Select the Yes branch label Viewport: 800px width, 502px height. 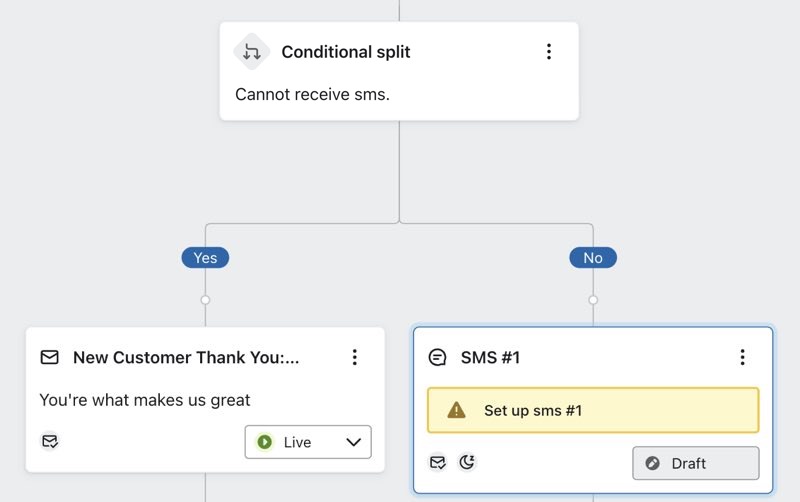click(205, 258)
